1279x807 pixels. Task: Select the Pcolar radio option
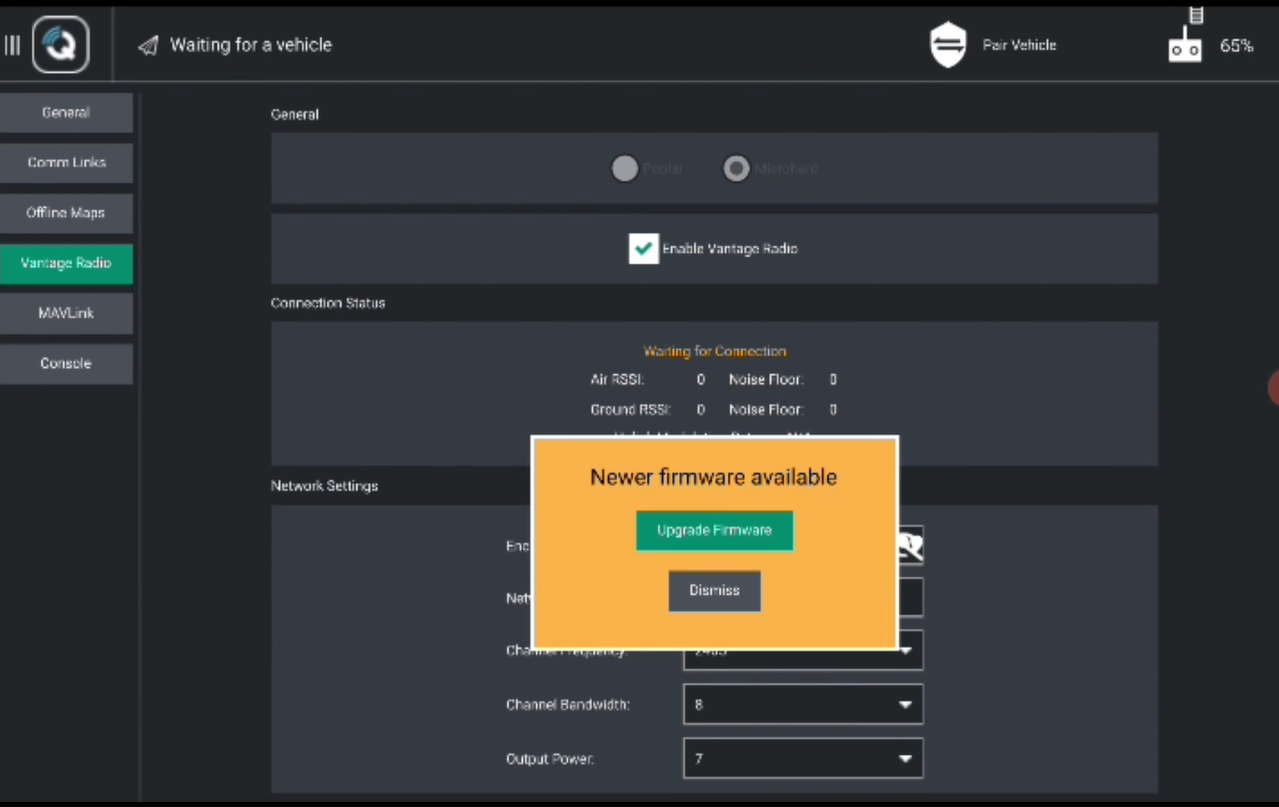625,169
